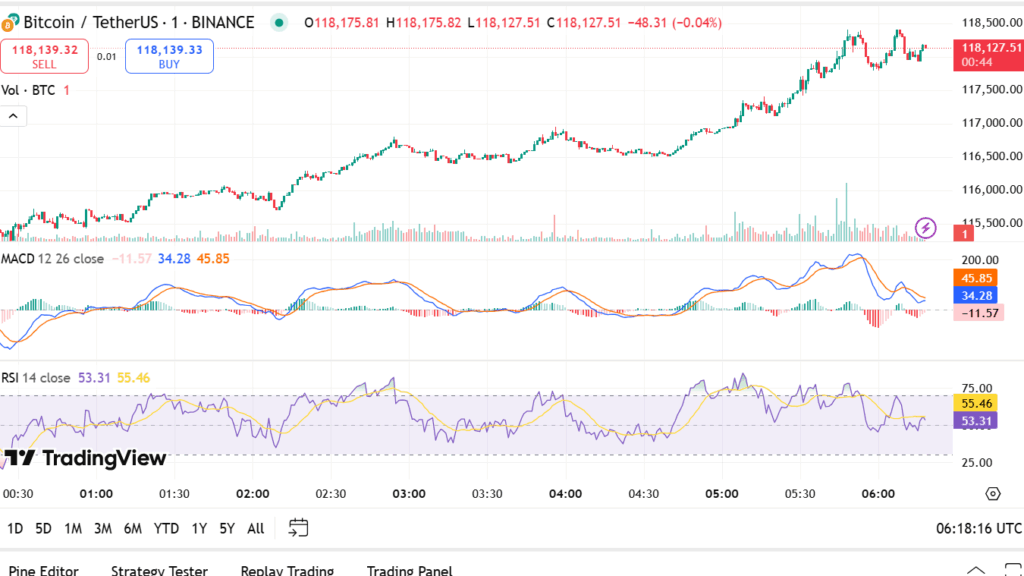Click the 04:30 time axis label
The image size is (1024, 576).
643,494
